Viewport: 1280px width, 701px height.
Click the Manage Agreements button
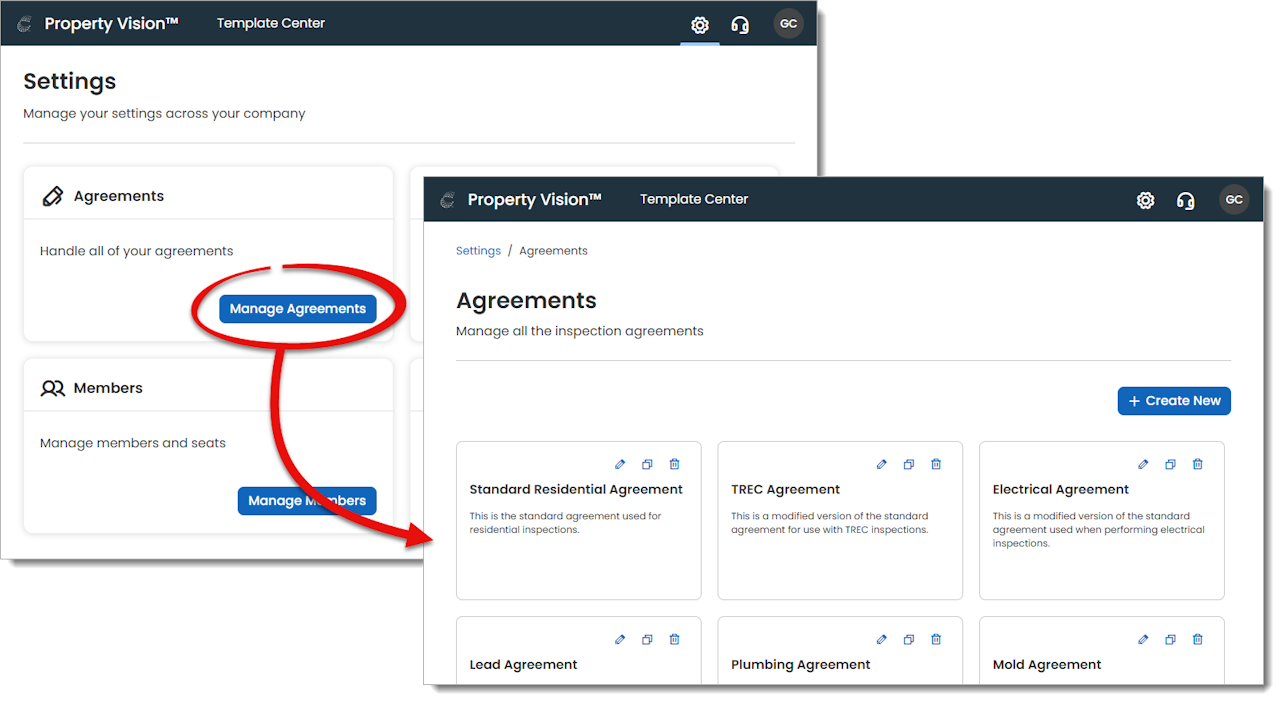[x=298, y=309]
